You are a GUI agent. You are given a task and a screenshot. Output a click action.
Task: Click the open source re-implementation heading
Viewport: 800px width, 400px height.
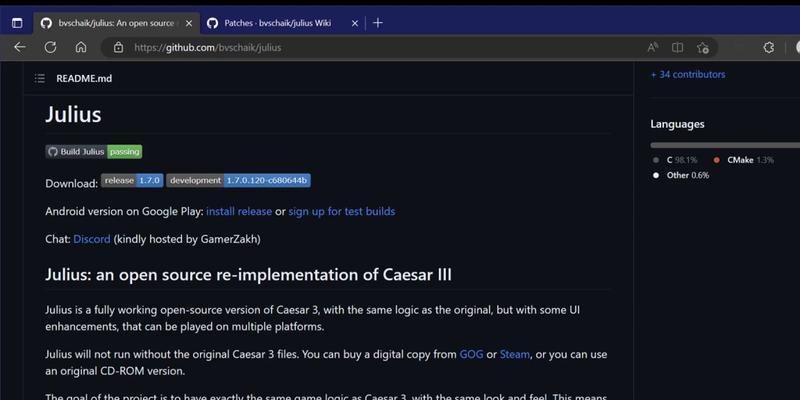[x=248, y=275]
